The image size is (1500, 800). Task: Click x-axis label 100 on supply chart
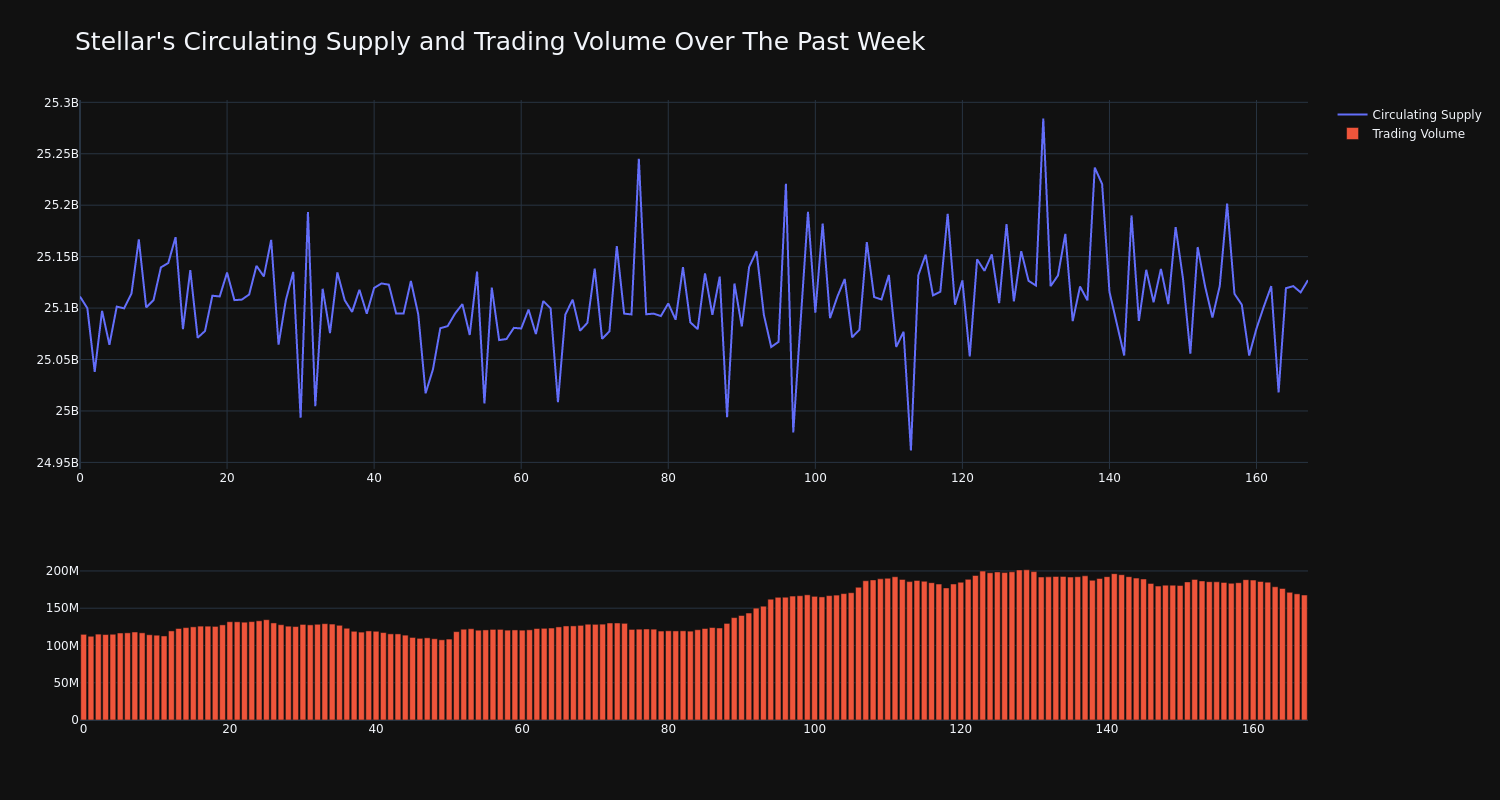[x=815, y=478]
